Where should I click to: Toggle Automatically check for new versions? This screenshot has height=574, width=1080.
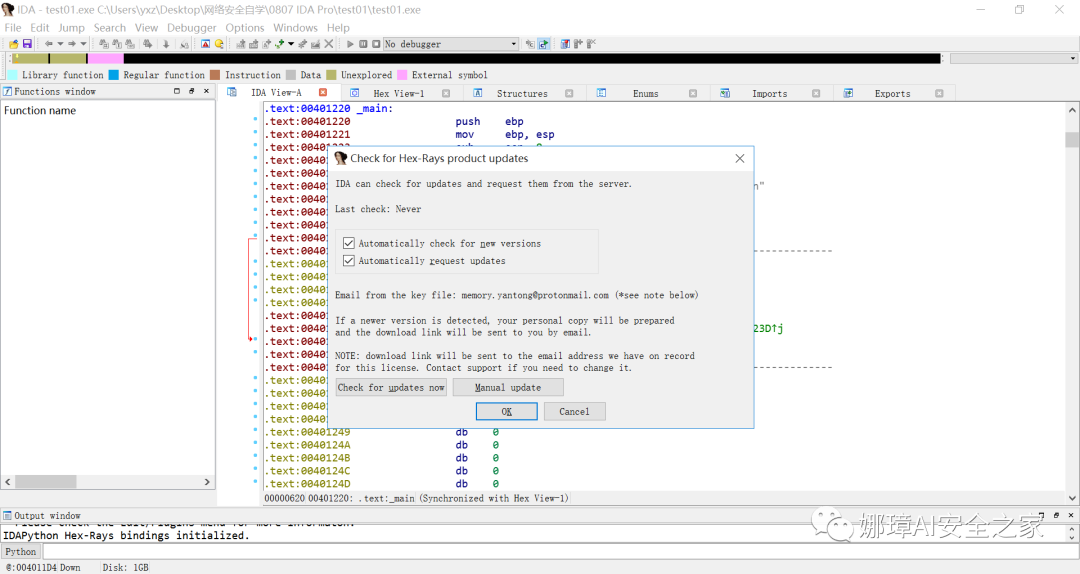tap(349, 244)
